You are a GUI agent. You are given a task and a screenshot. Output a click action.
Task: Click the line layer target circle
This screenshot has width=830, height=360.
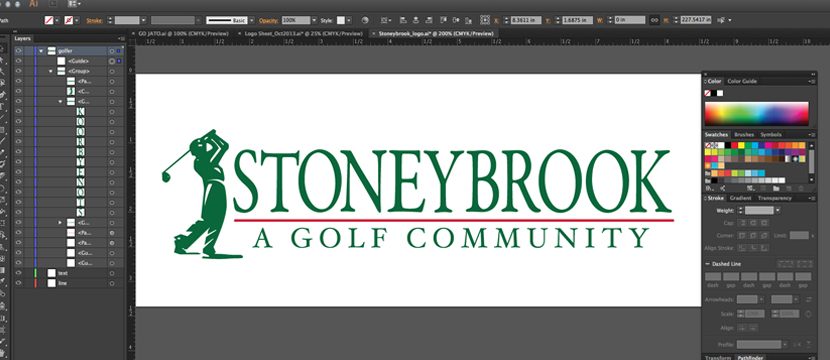coord(112,283)
